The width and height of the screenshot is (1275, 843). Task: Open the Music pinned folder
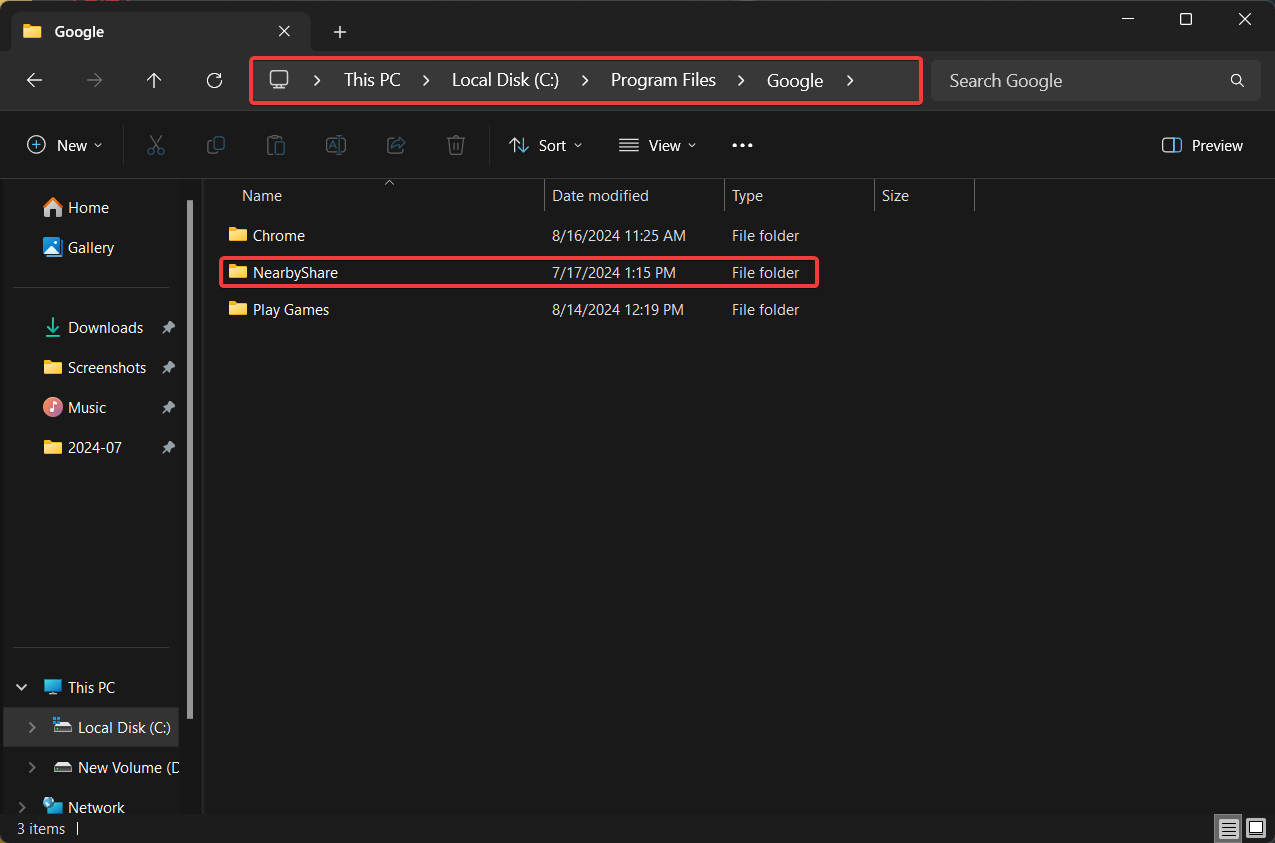74,407
